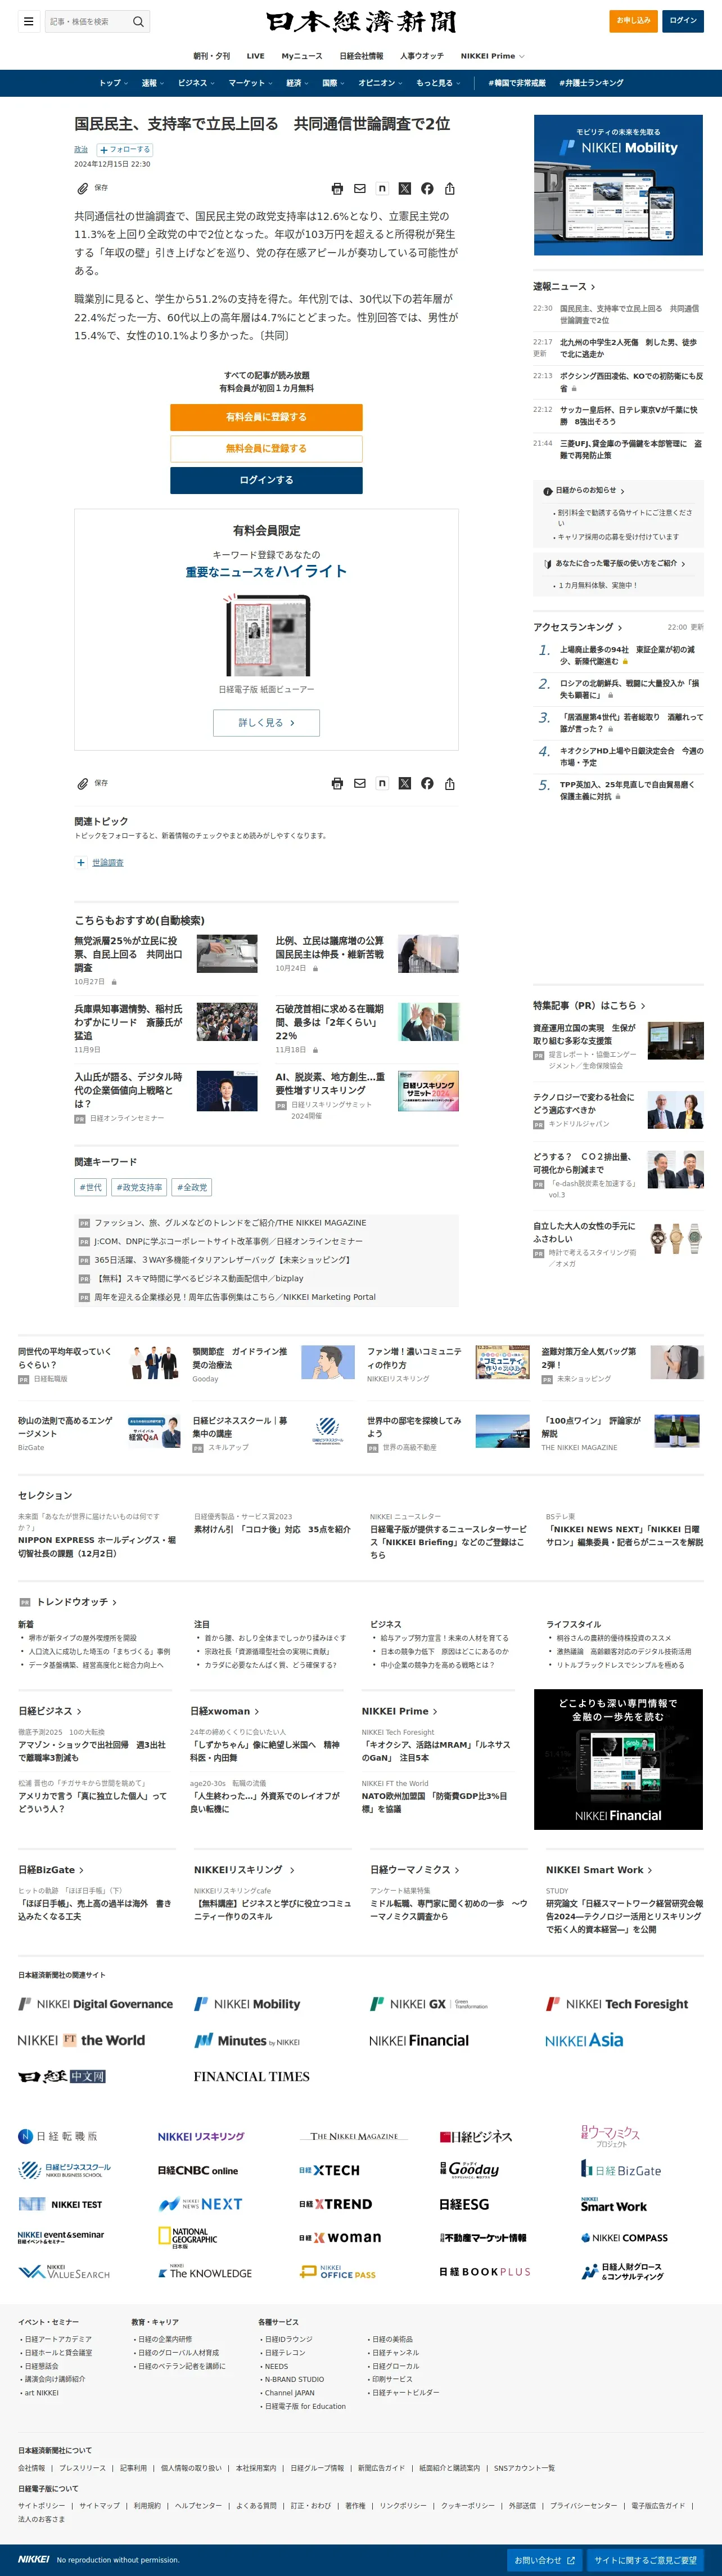This screenshot has height=2576, width=722.
Task: Click the Facebook icon above 関連トピック
Action: [x=427, y=784]
